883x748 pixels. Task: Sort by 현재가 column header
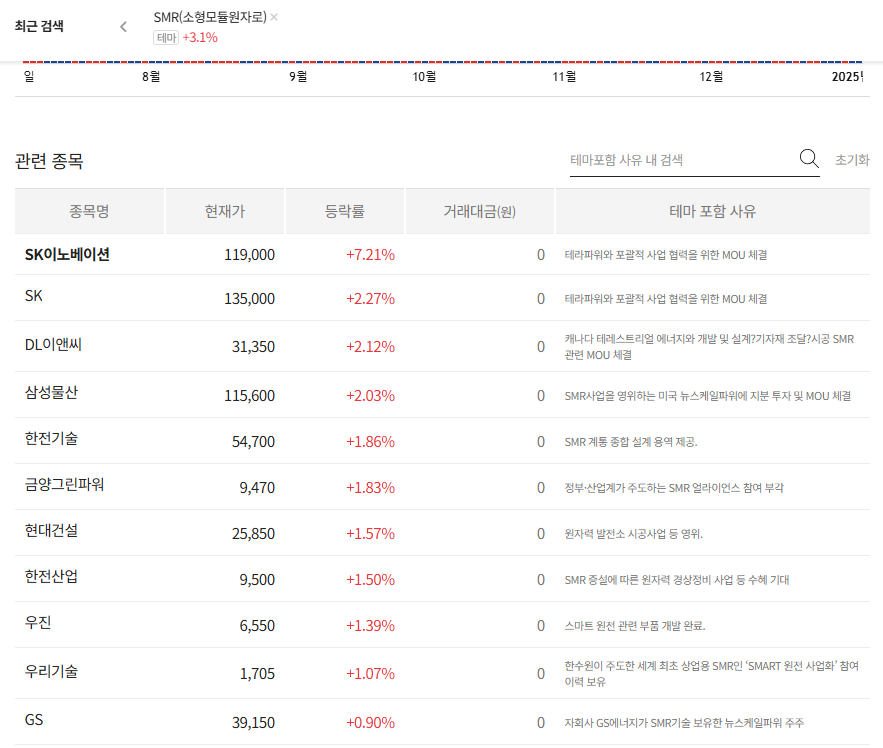coord(225,211)
